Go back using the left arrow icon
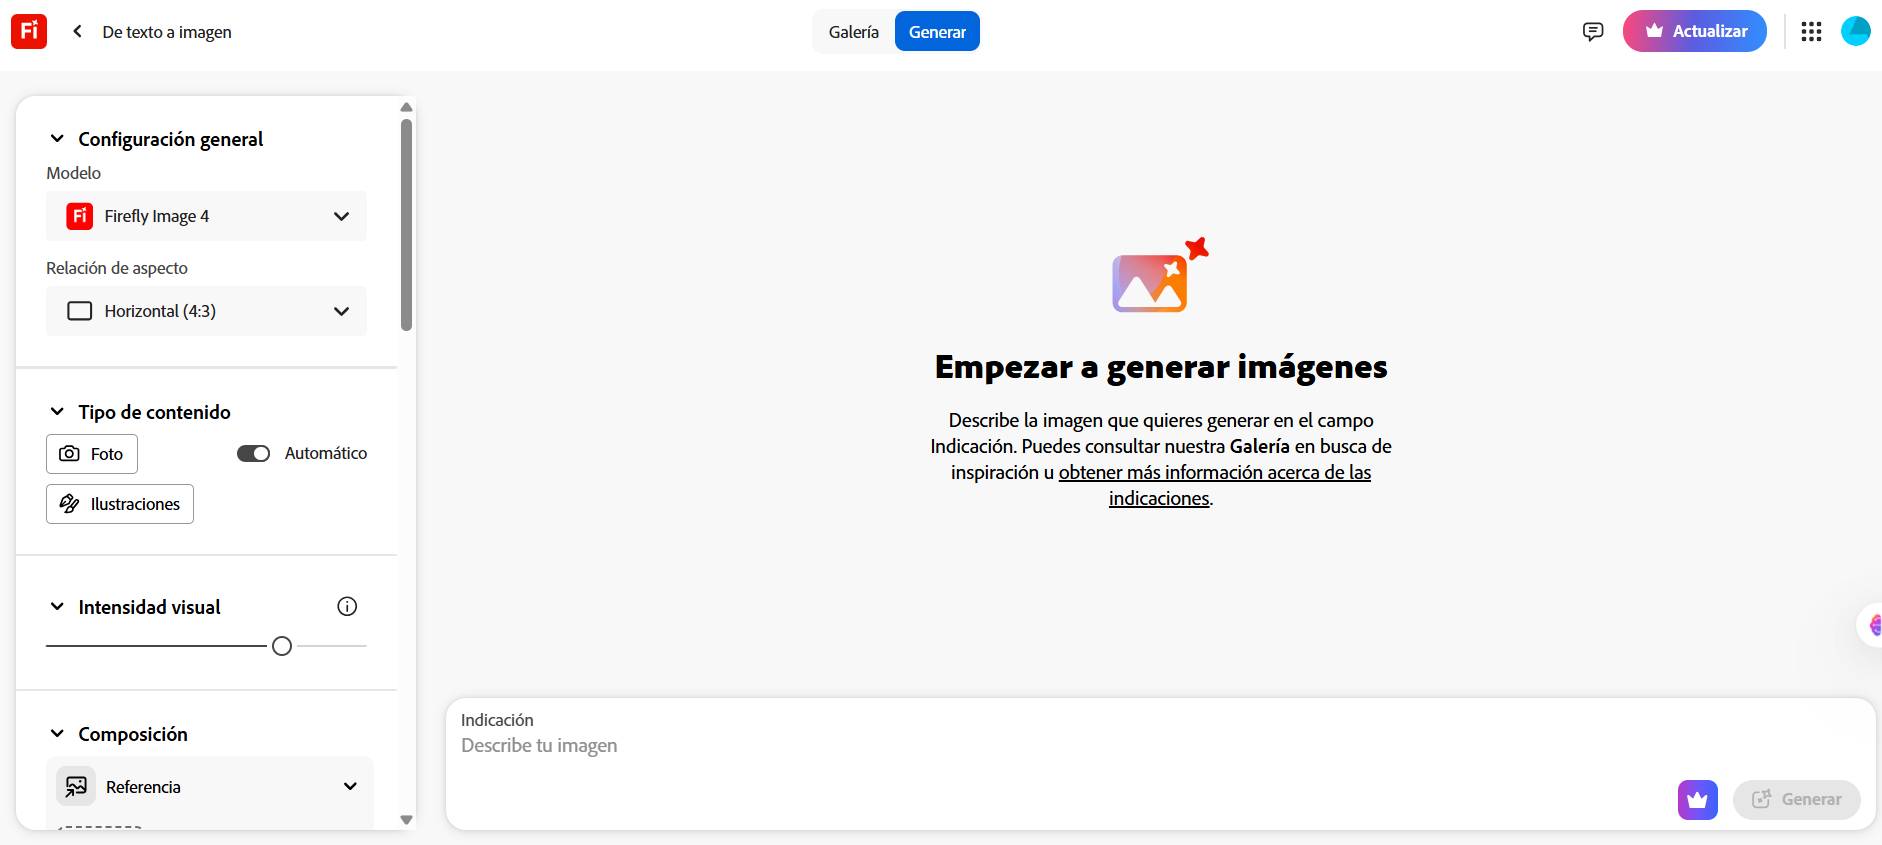1882x845 pixels. [77, 32]
